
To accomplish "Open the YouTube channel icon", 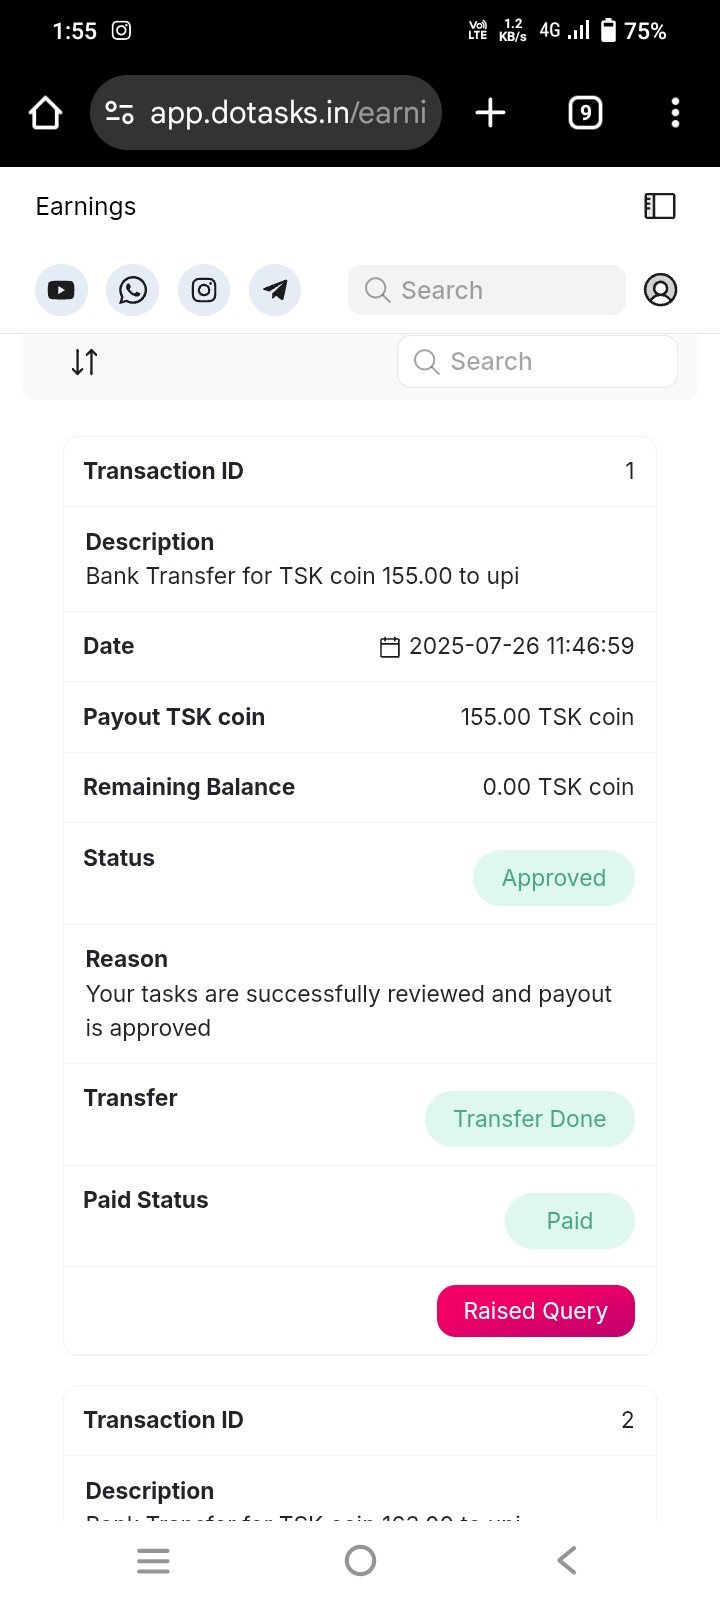I will pyautogui.click(x=61, y=290).
